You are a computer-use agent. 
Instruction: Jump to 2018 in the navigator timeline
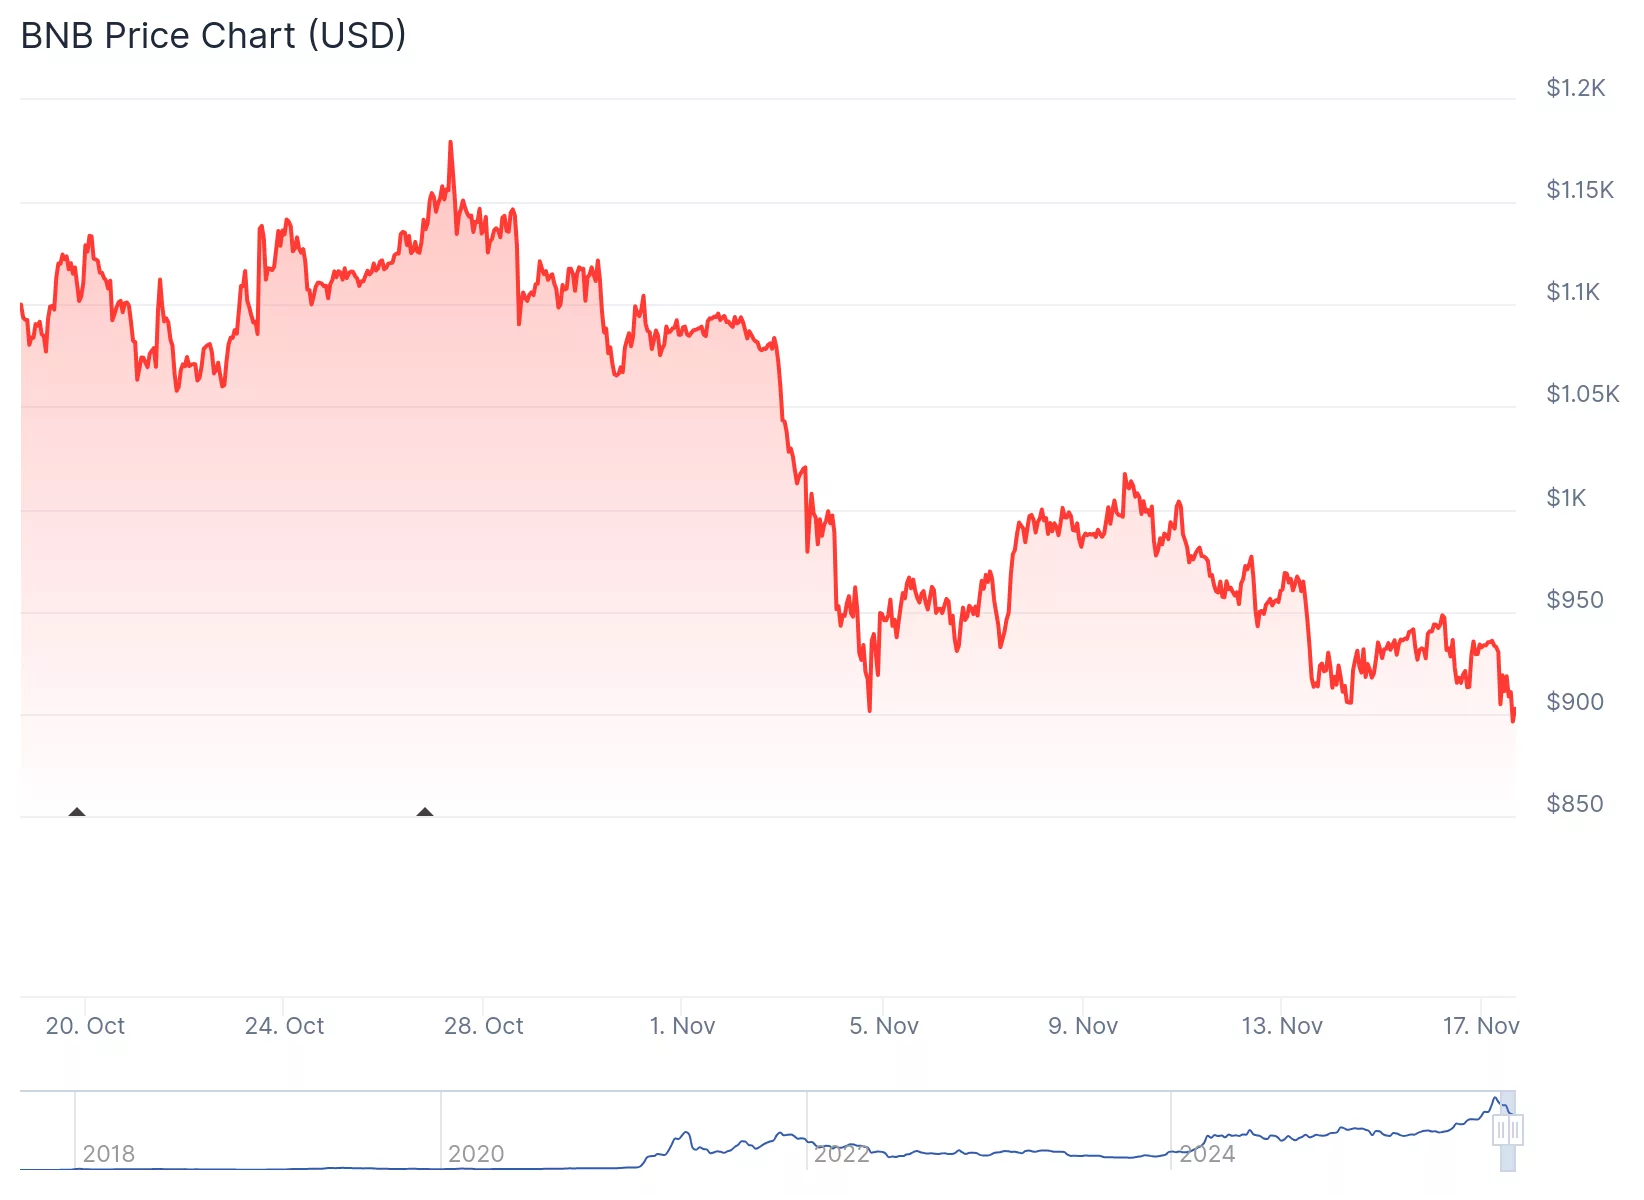click(108, 1154)
